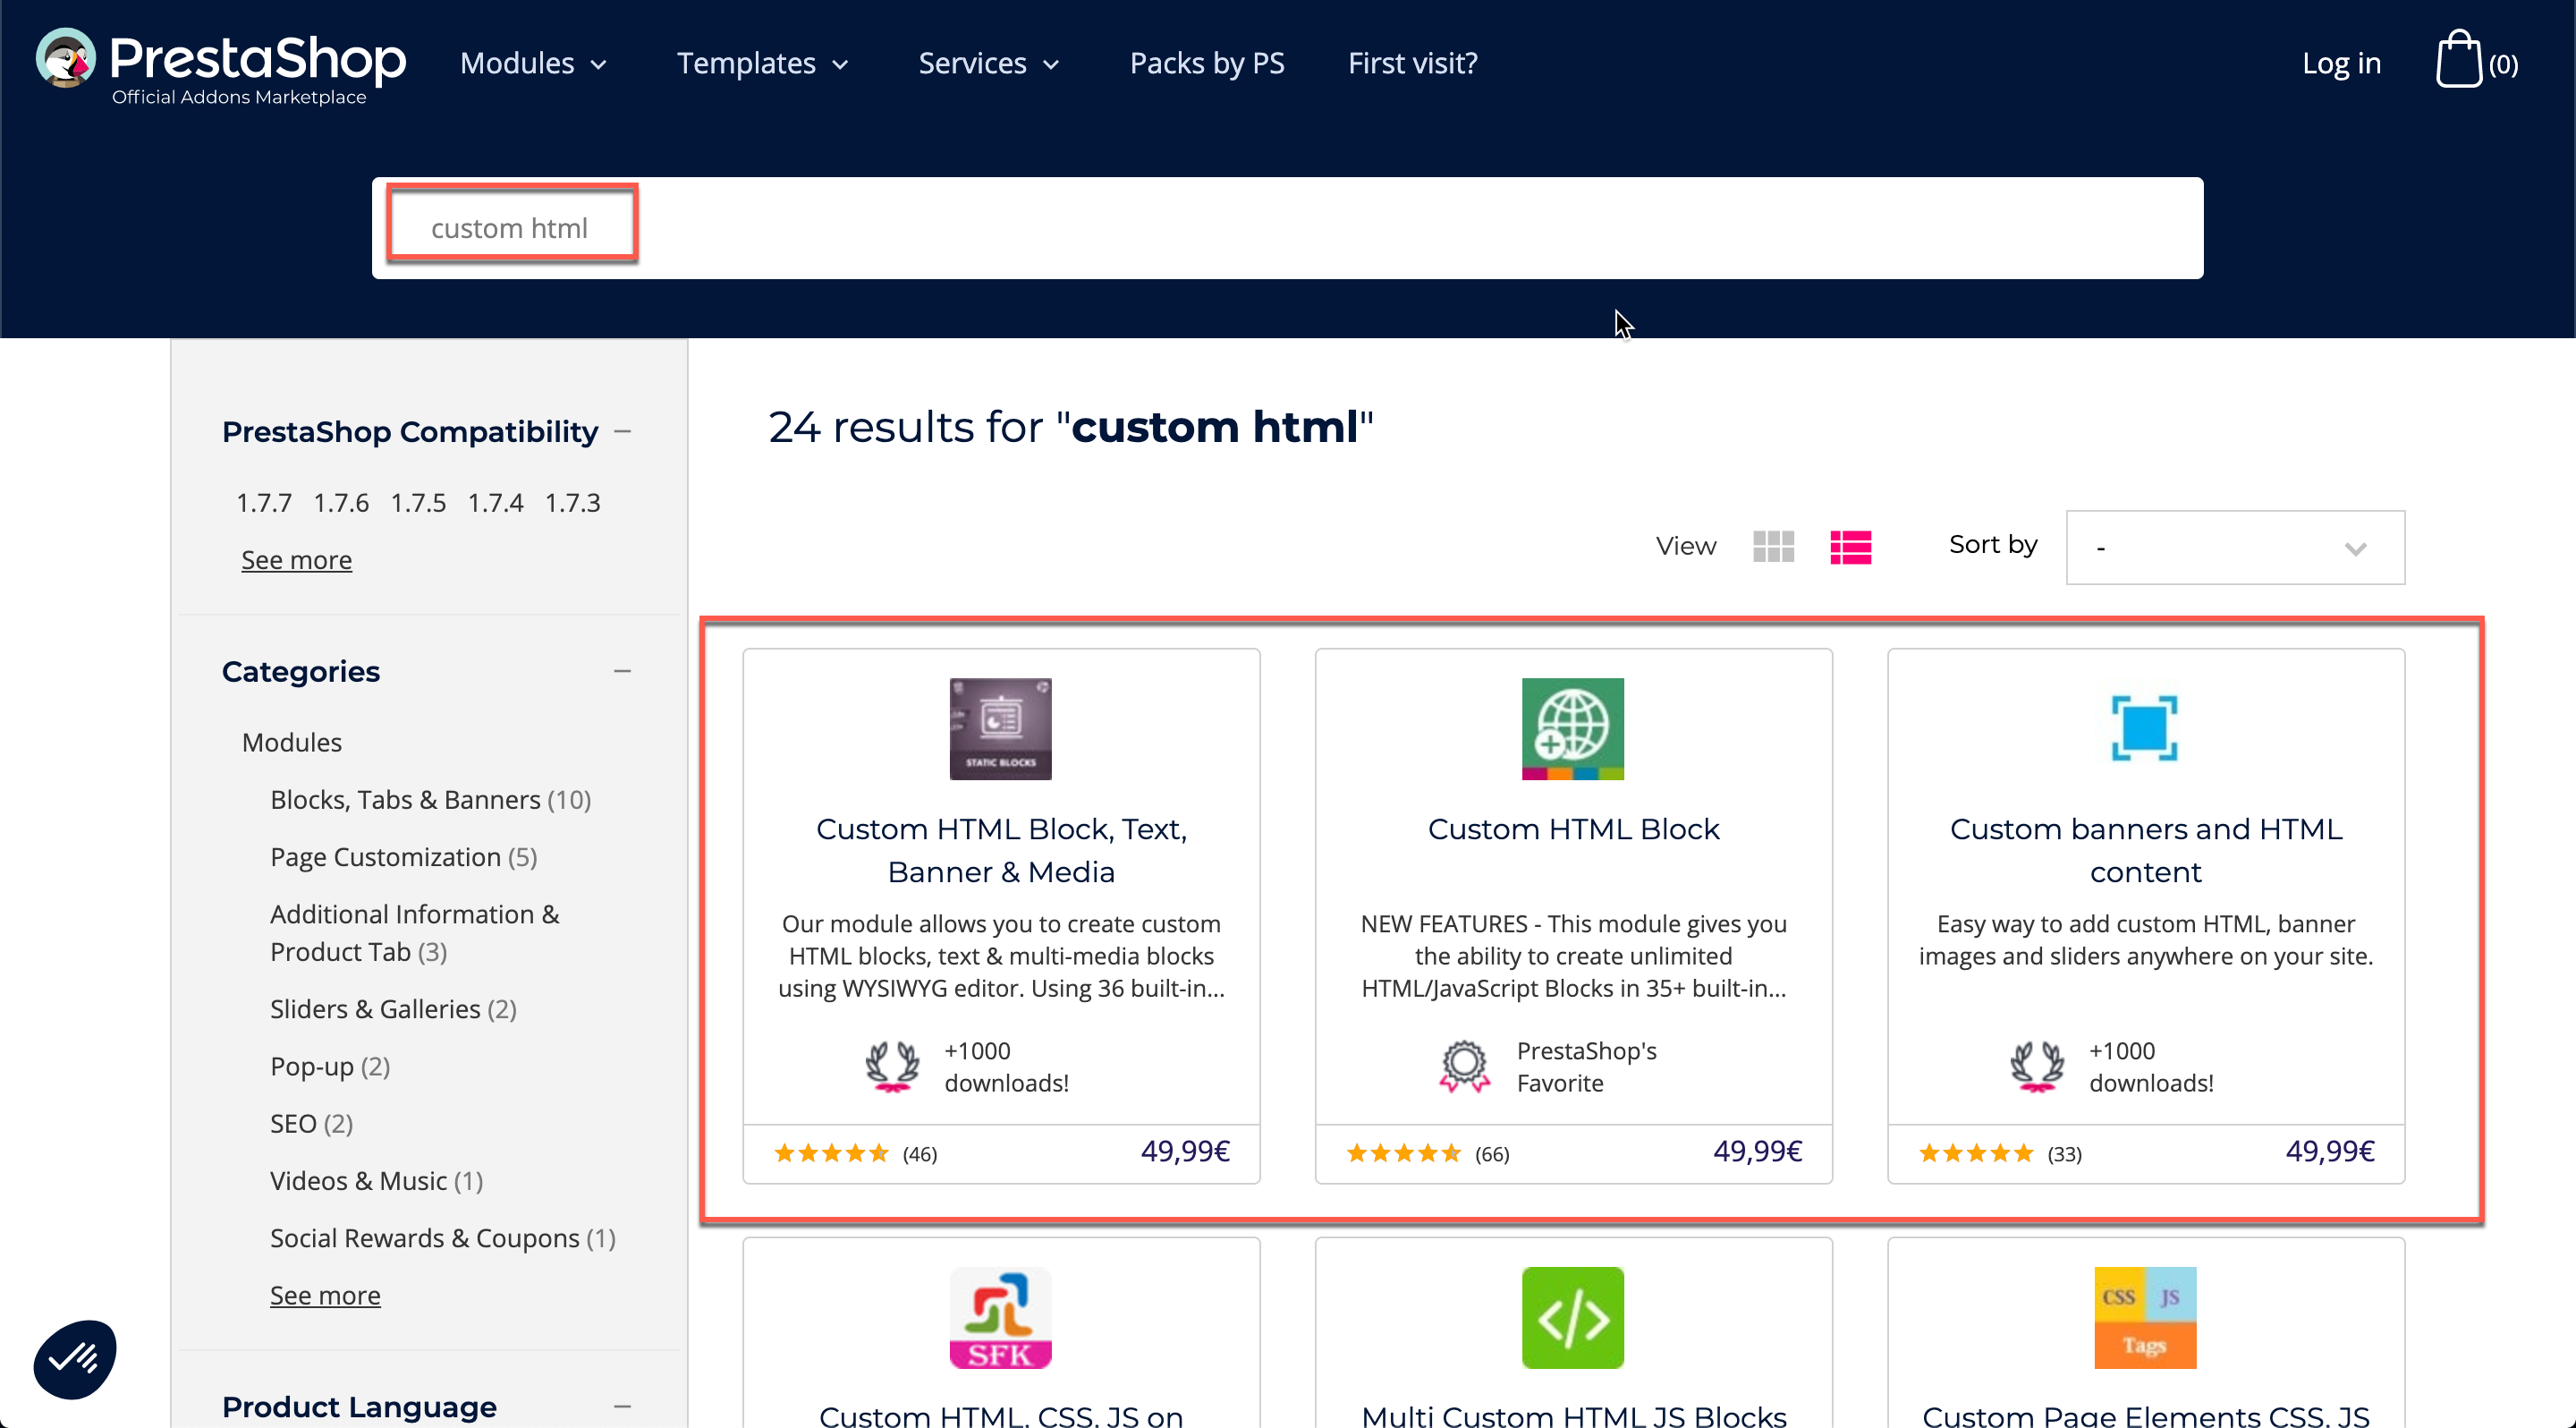Switch to list view icon

(1850, 546)
